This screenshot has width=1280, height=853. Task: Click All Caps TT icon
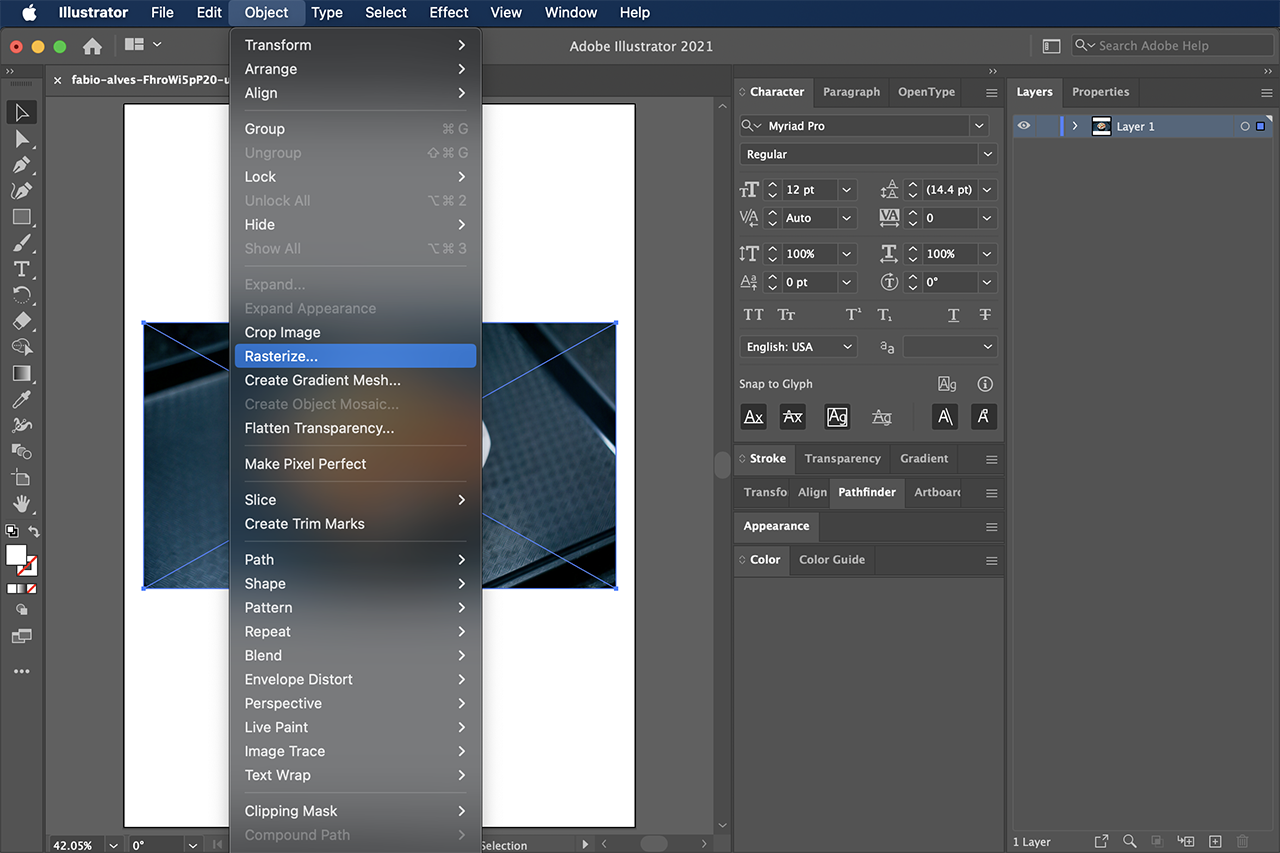click(754, 314)
